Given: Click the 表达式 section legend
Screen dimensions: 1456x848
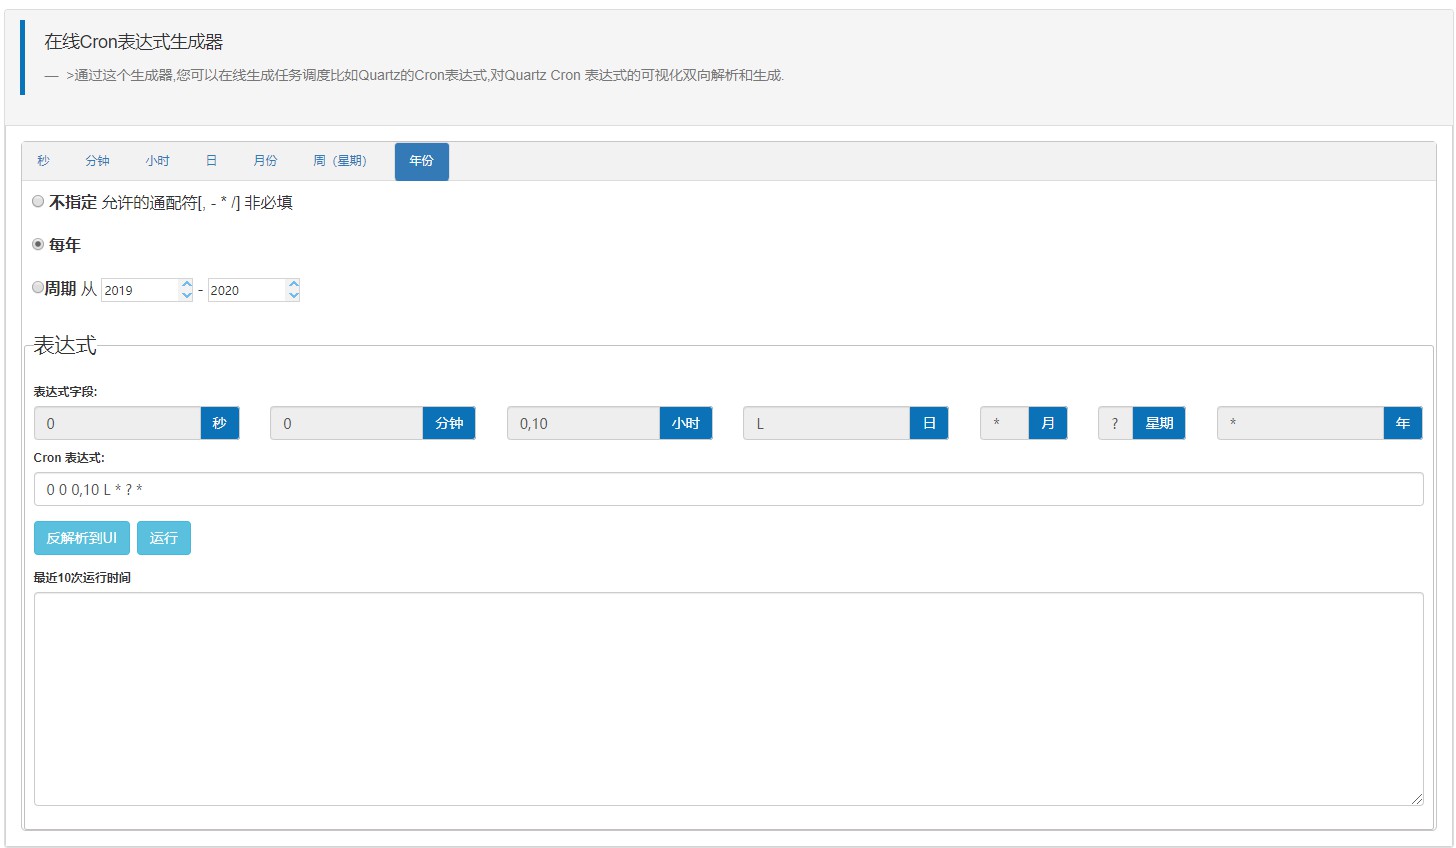Looking at the screenshot, I should [x=65, y=345].
